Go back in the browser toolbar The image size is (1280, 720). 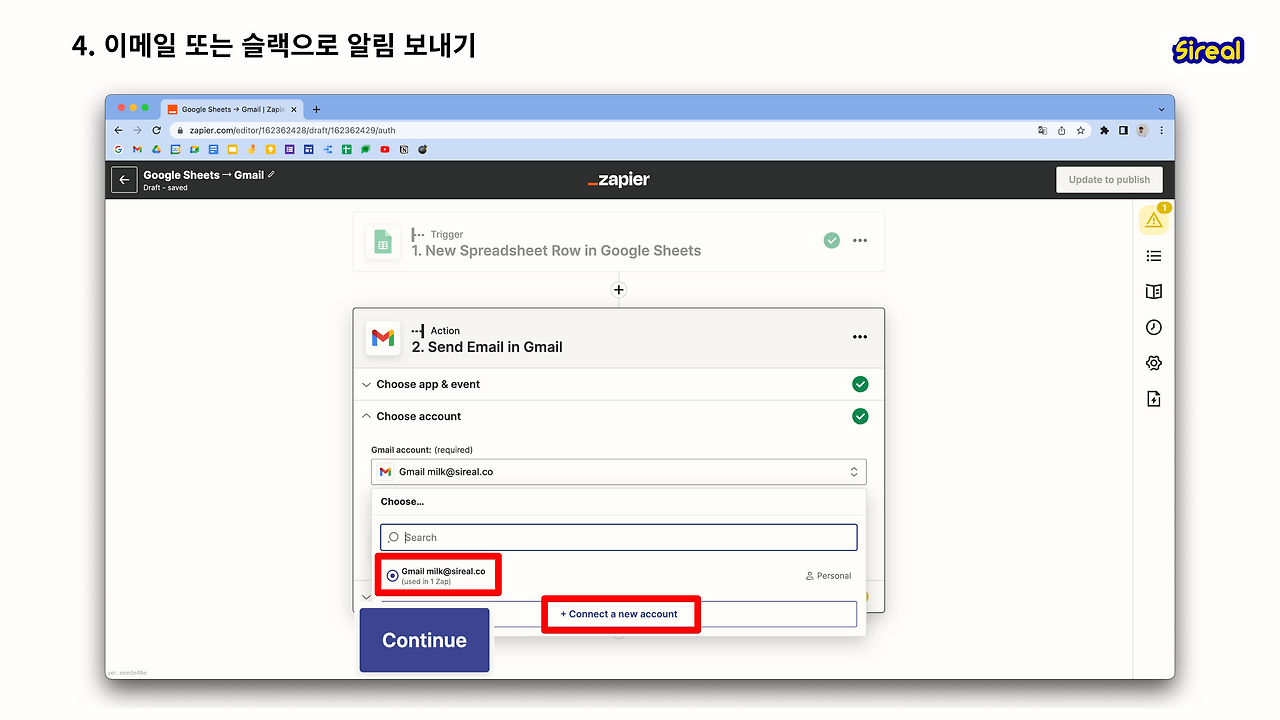coord(118,130)
